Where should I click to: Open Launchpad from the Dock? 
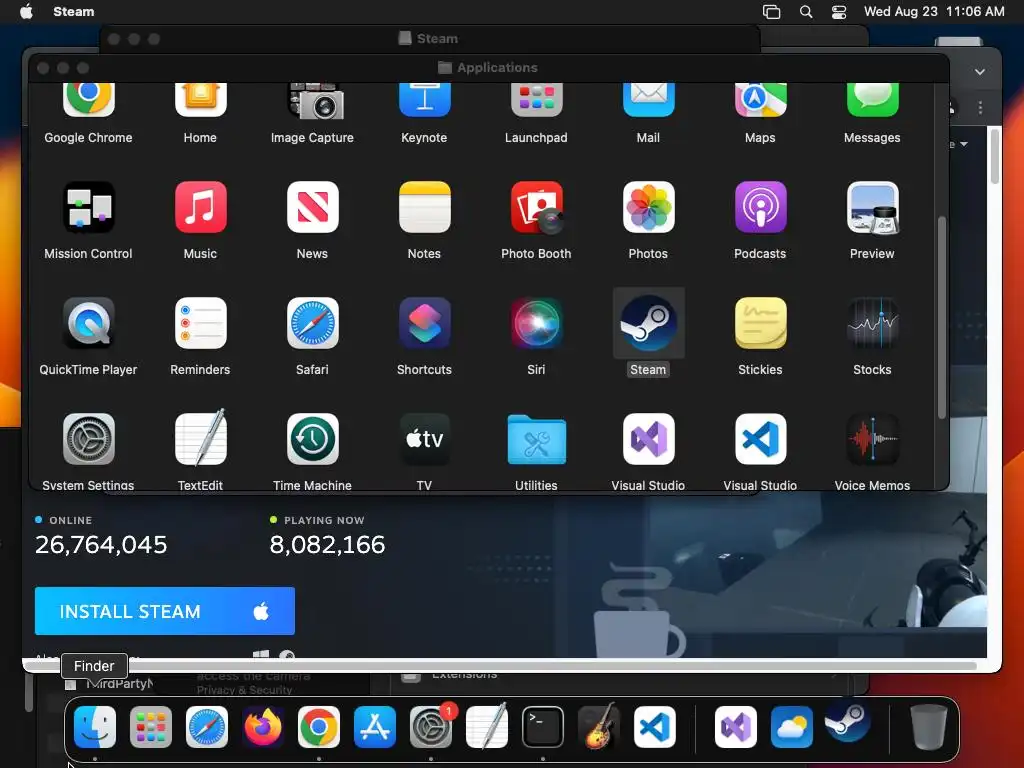coord(151,727)
